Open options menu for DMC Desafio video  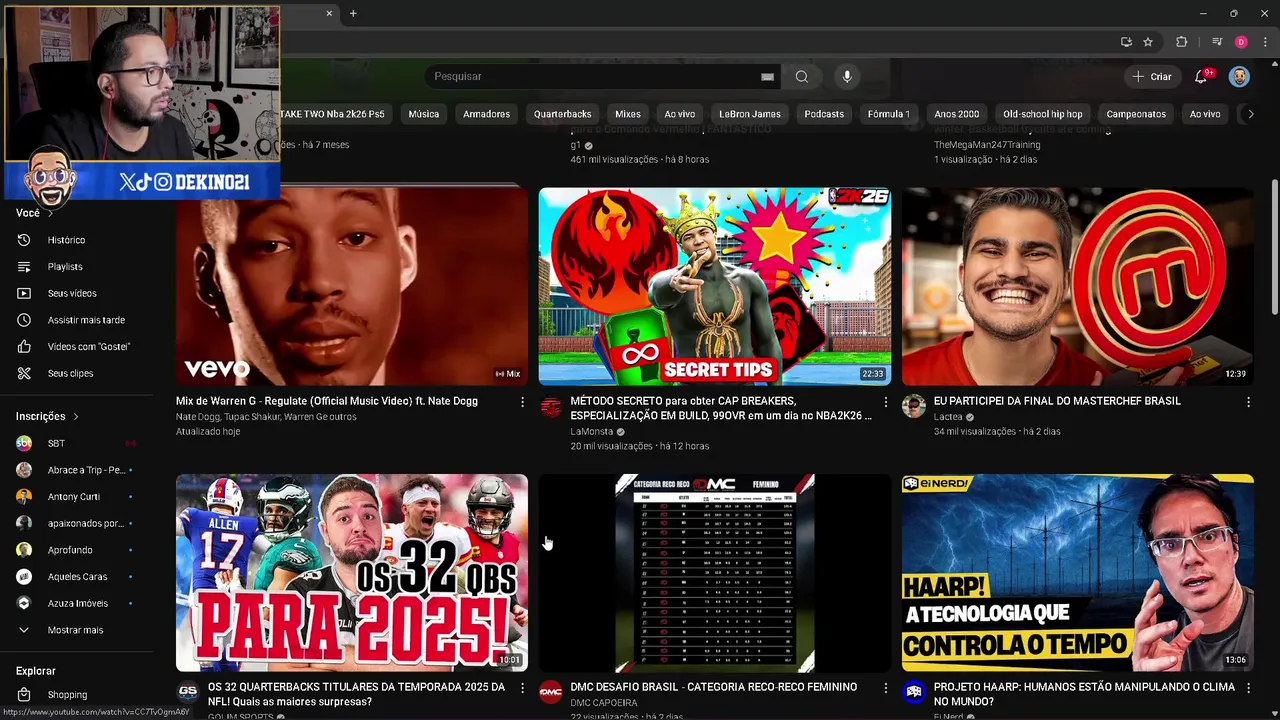tap(885, 688)
